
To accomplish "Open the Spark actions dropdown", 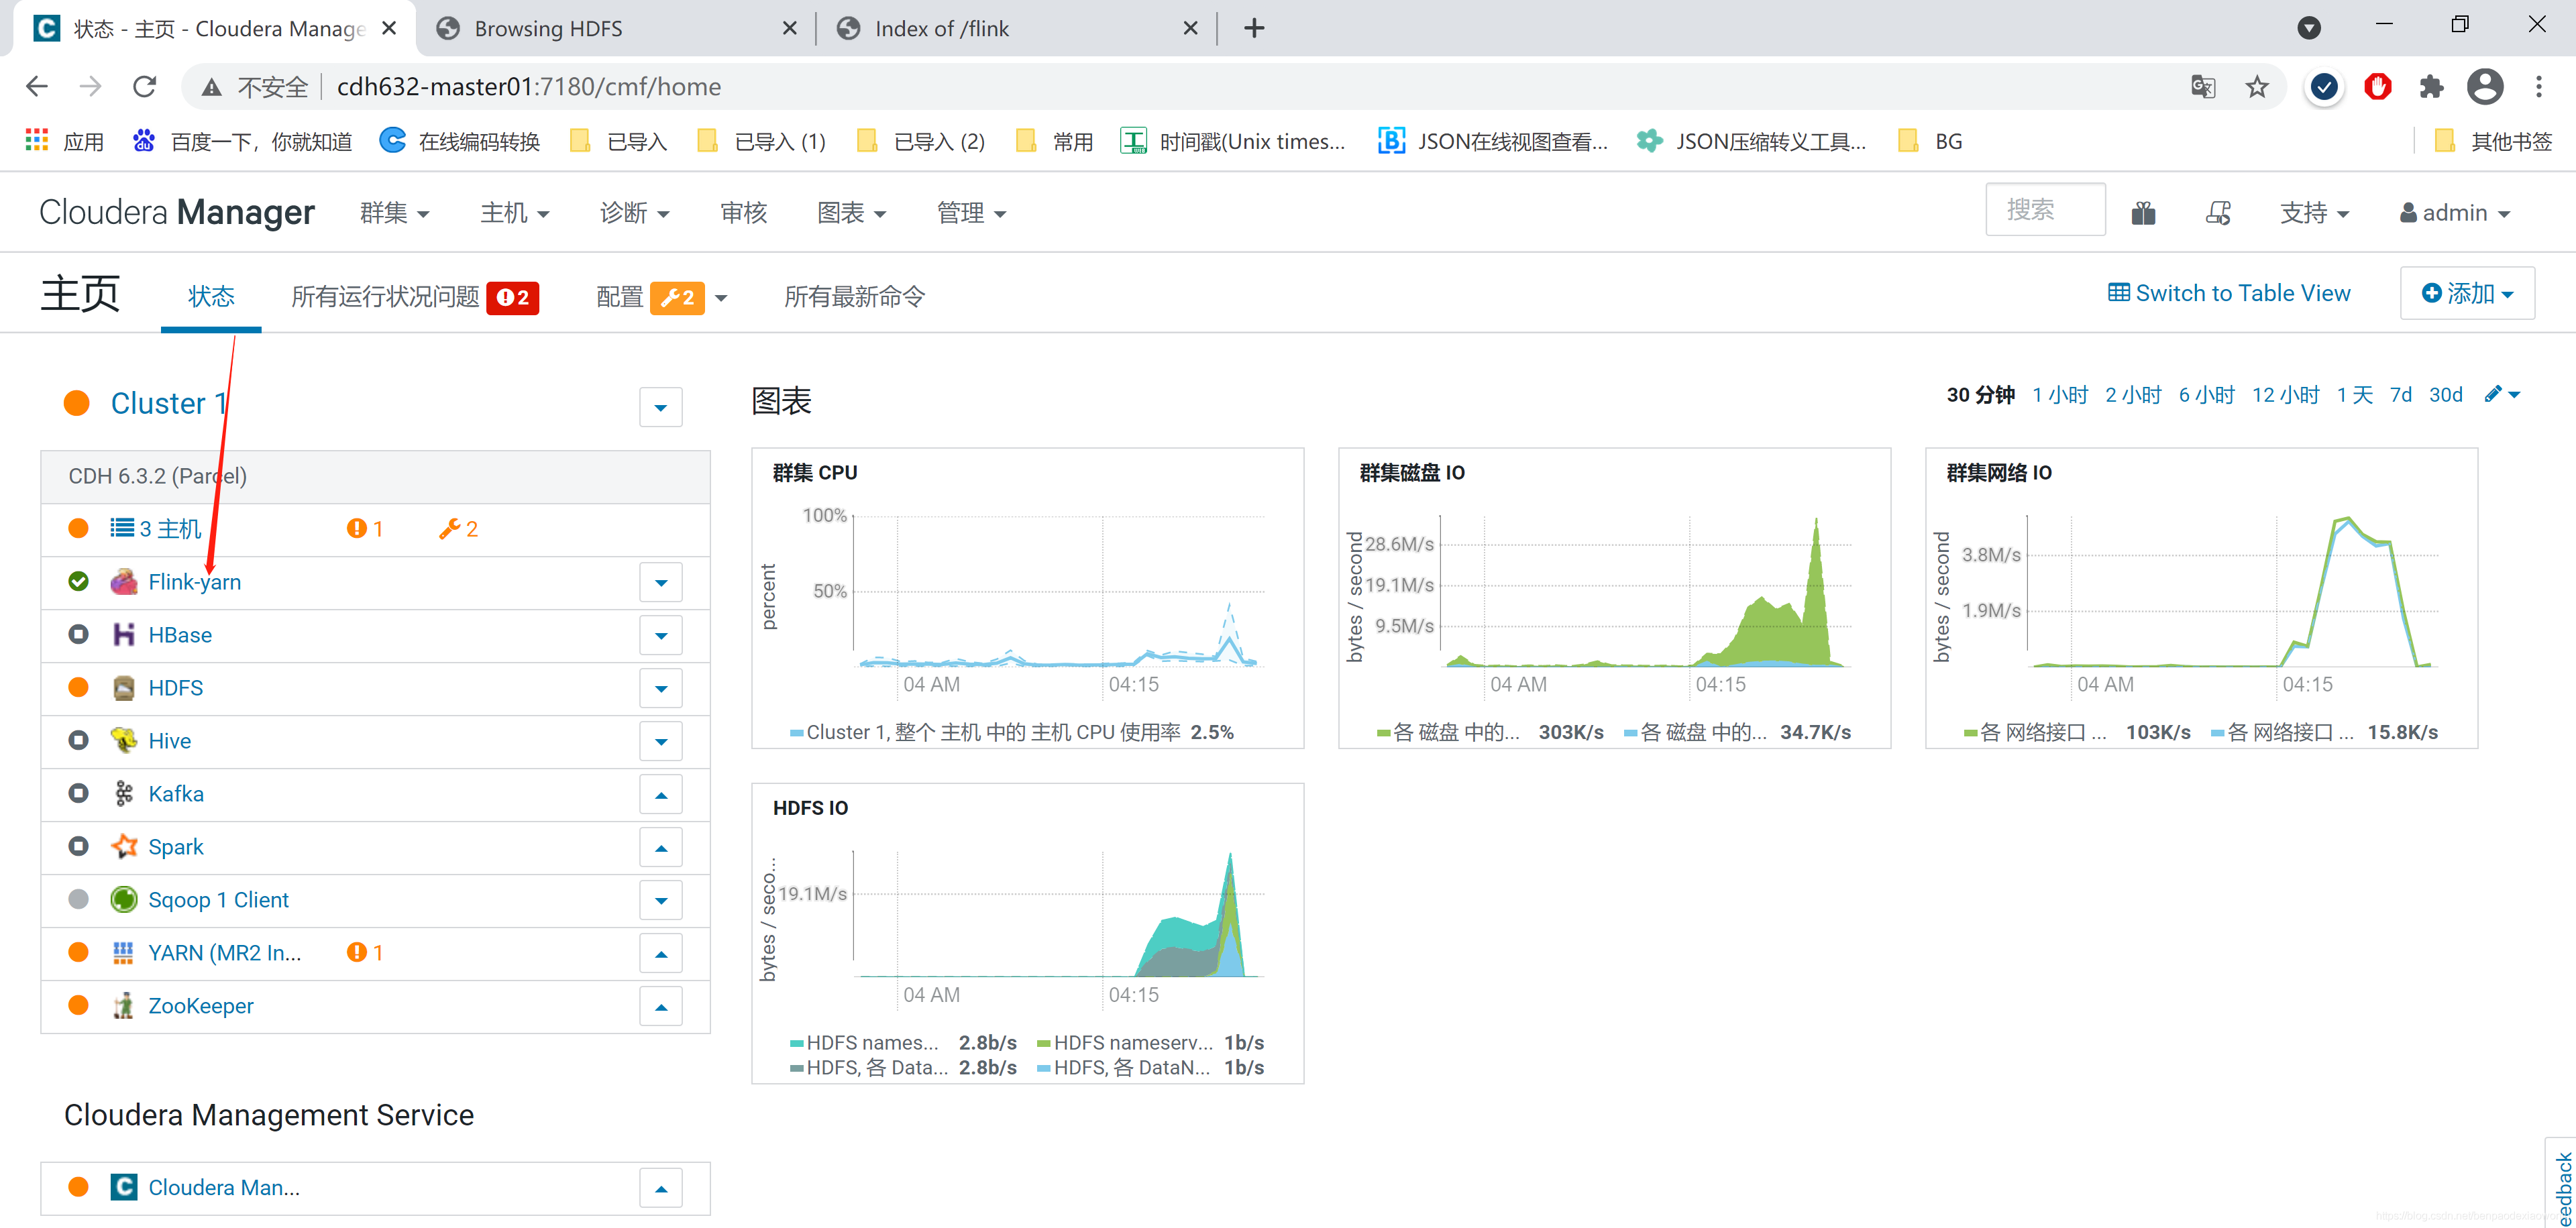I will point(661,848).
